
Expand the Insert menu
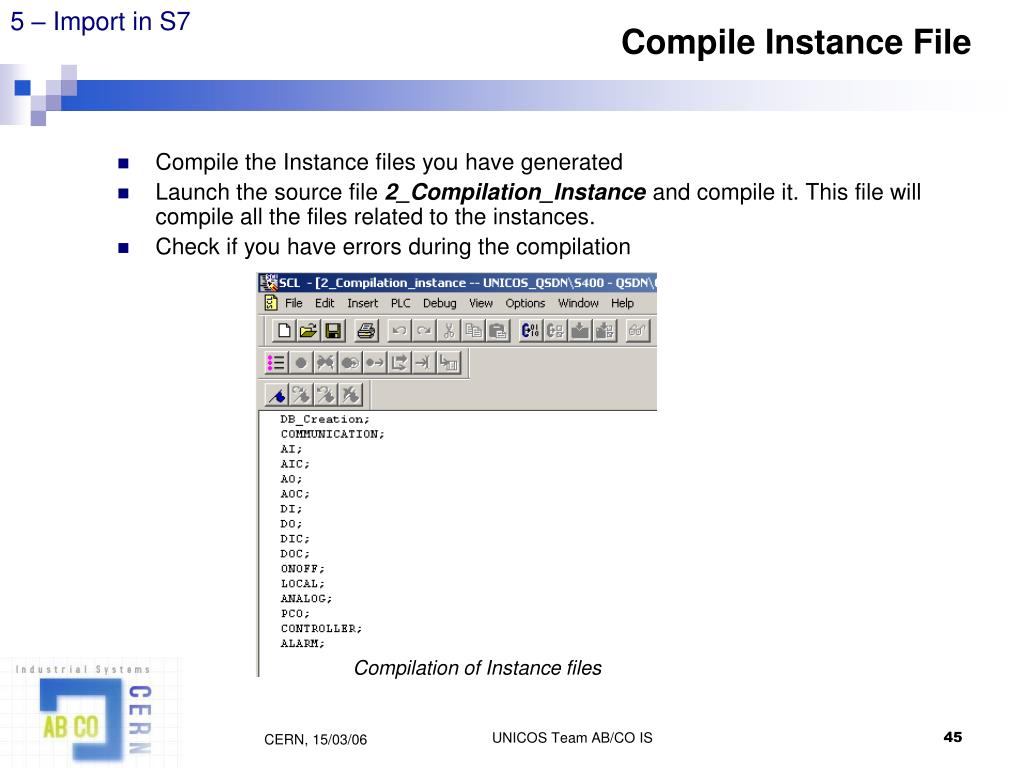(362, 303)
